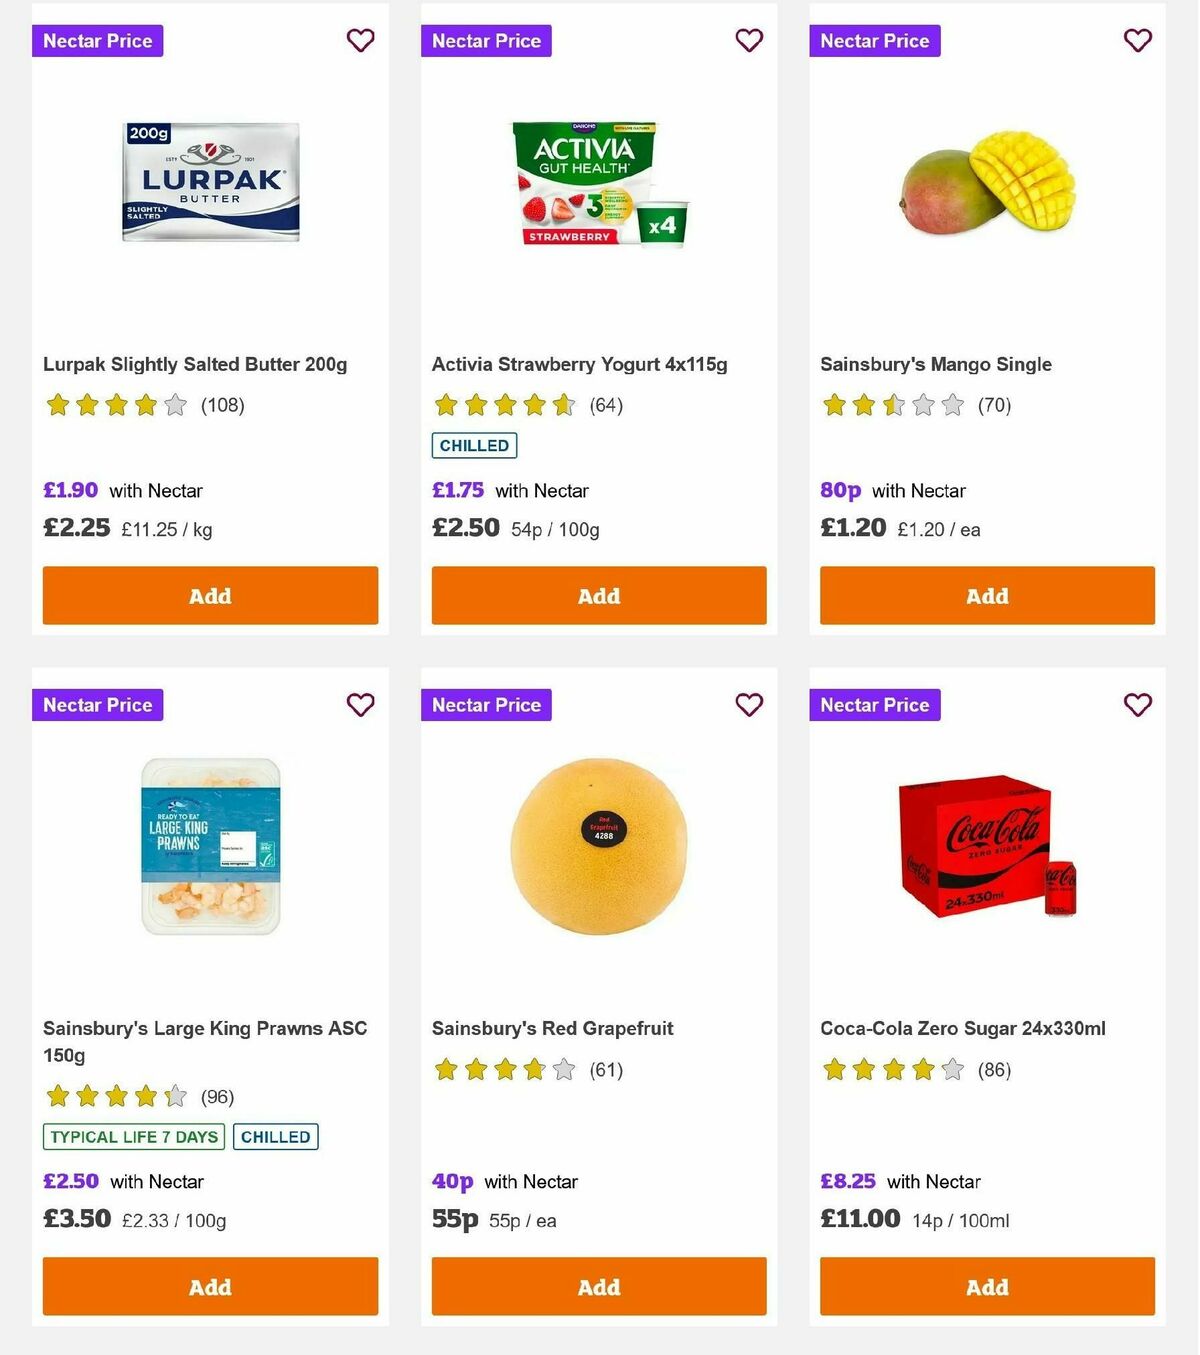Click the star rating on King Prawns
Screen dimensions: 1200x1355
coord(114,1096)
